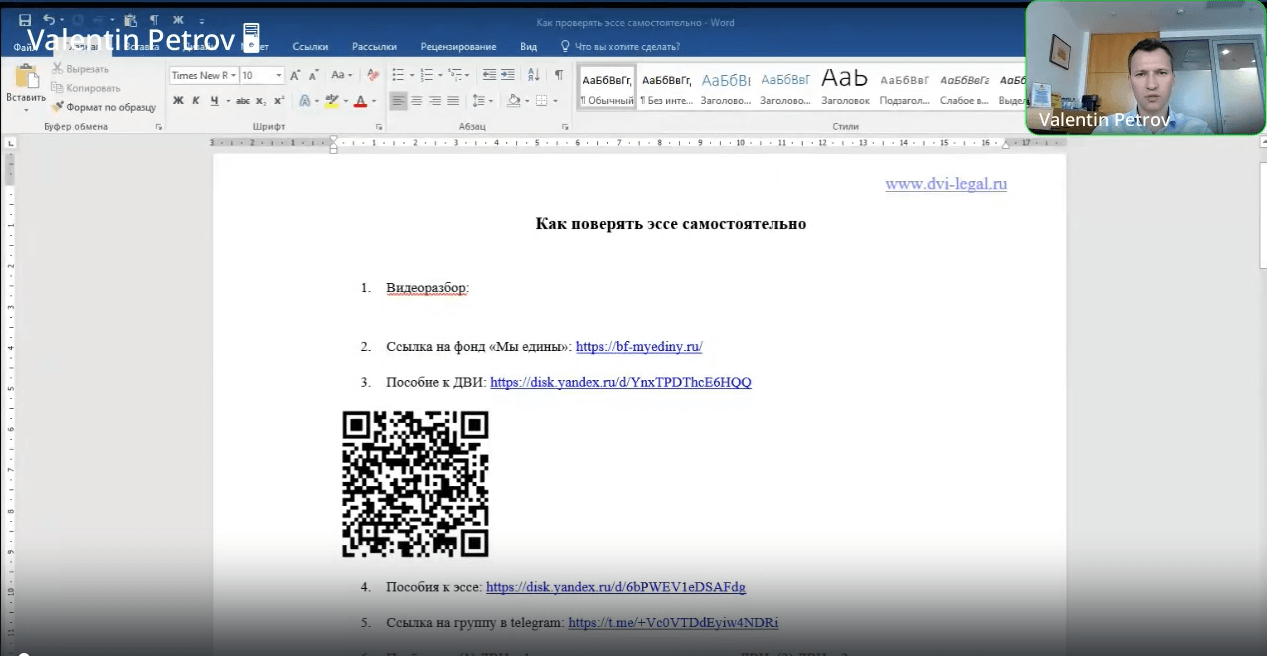This screenshot has width=1267, height=656.
Task: Toggle bold formatting (Ж)
Action: [178, 101]
